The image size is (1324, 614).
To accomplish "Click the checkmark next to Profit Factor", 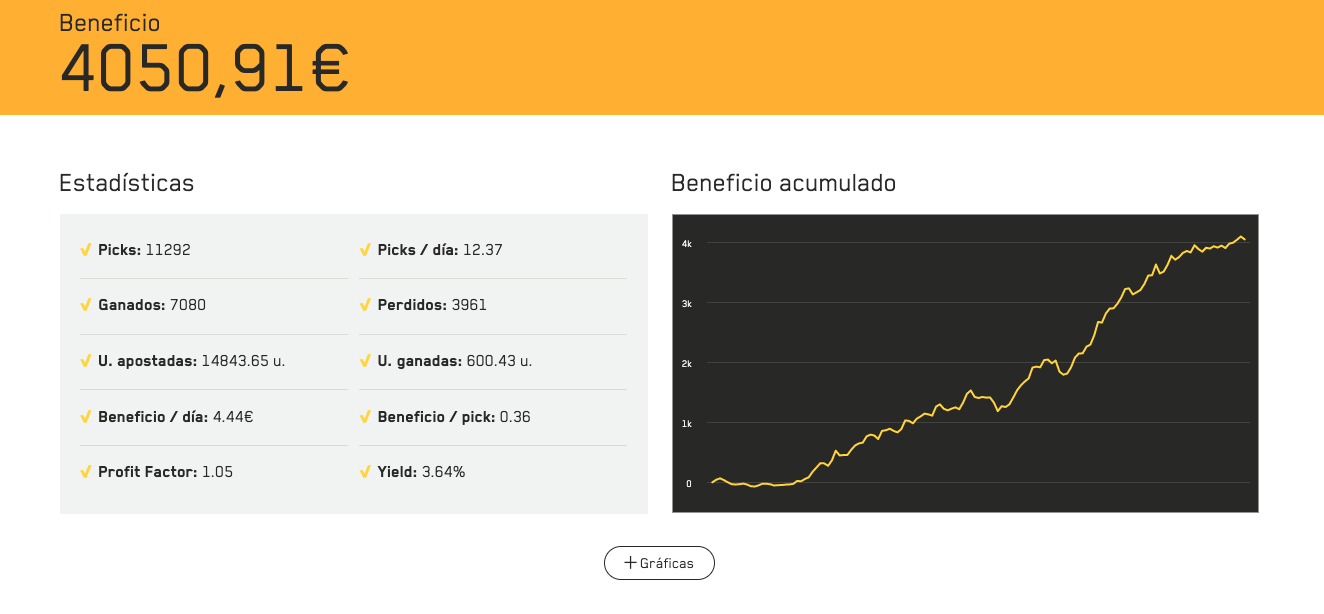I will (x=85, y=472).
